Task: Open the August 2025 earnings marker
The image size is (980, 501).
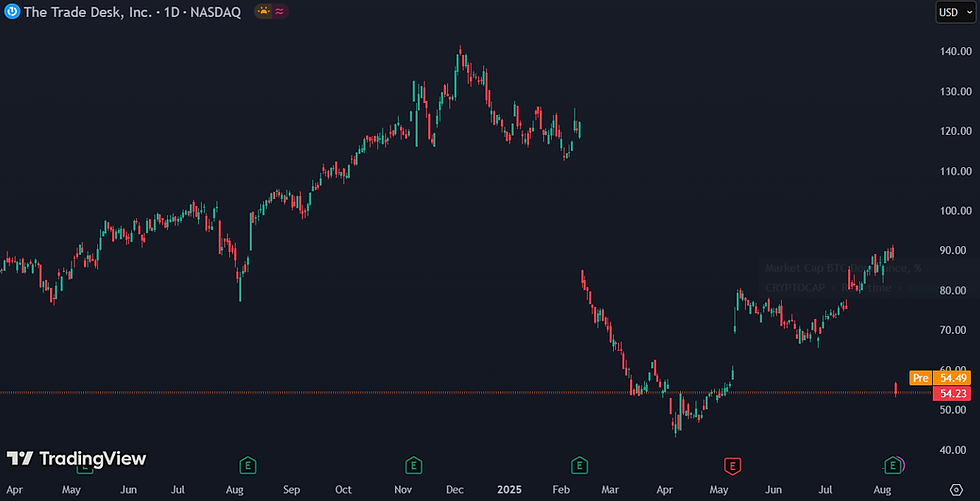Action: pos(894,465)
